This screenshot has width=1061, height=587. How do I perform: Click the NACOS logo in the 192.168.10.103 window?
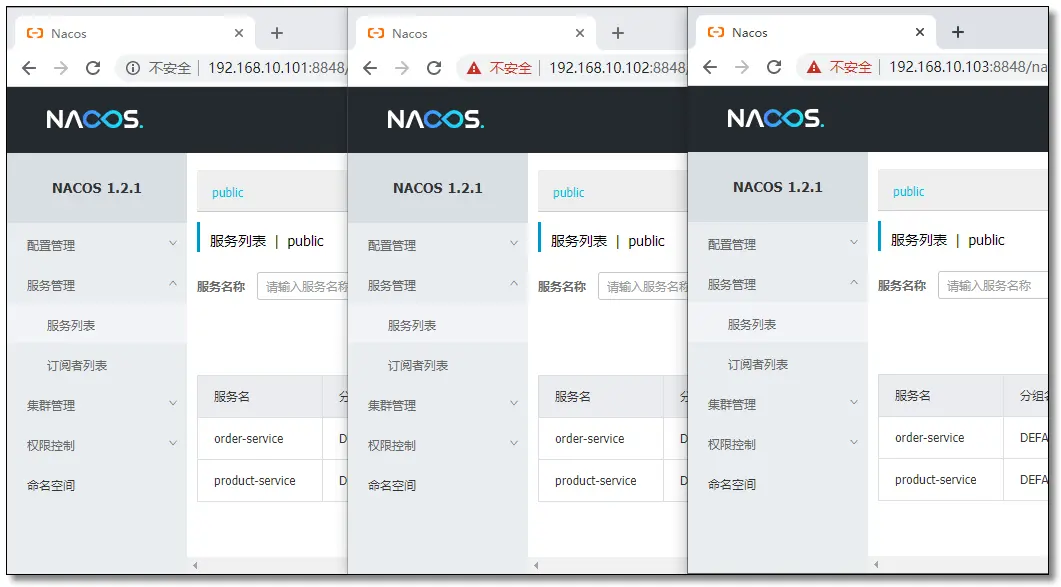pos(775,118)
